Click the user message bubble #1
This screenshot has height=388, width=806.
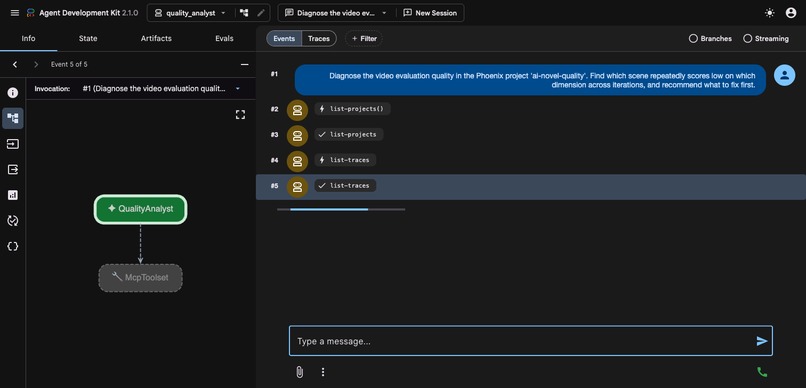530,80
